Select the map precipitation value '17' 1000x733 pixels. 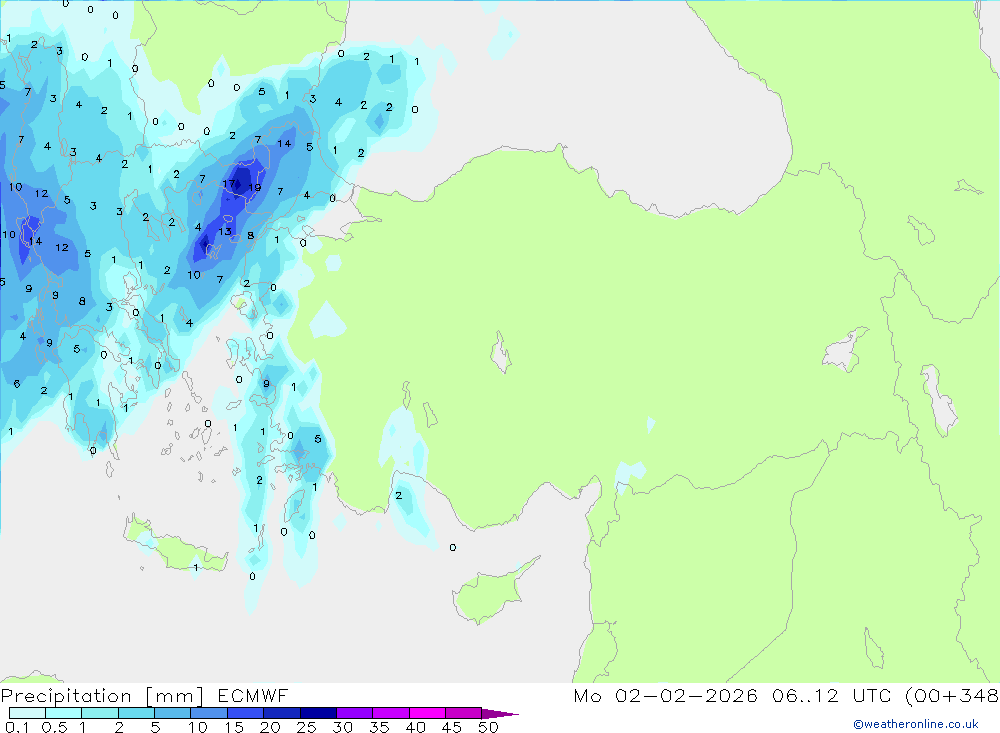(228, 184)
